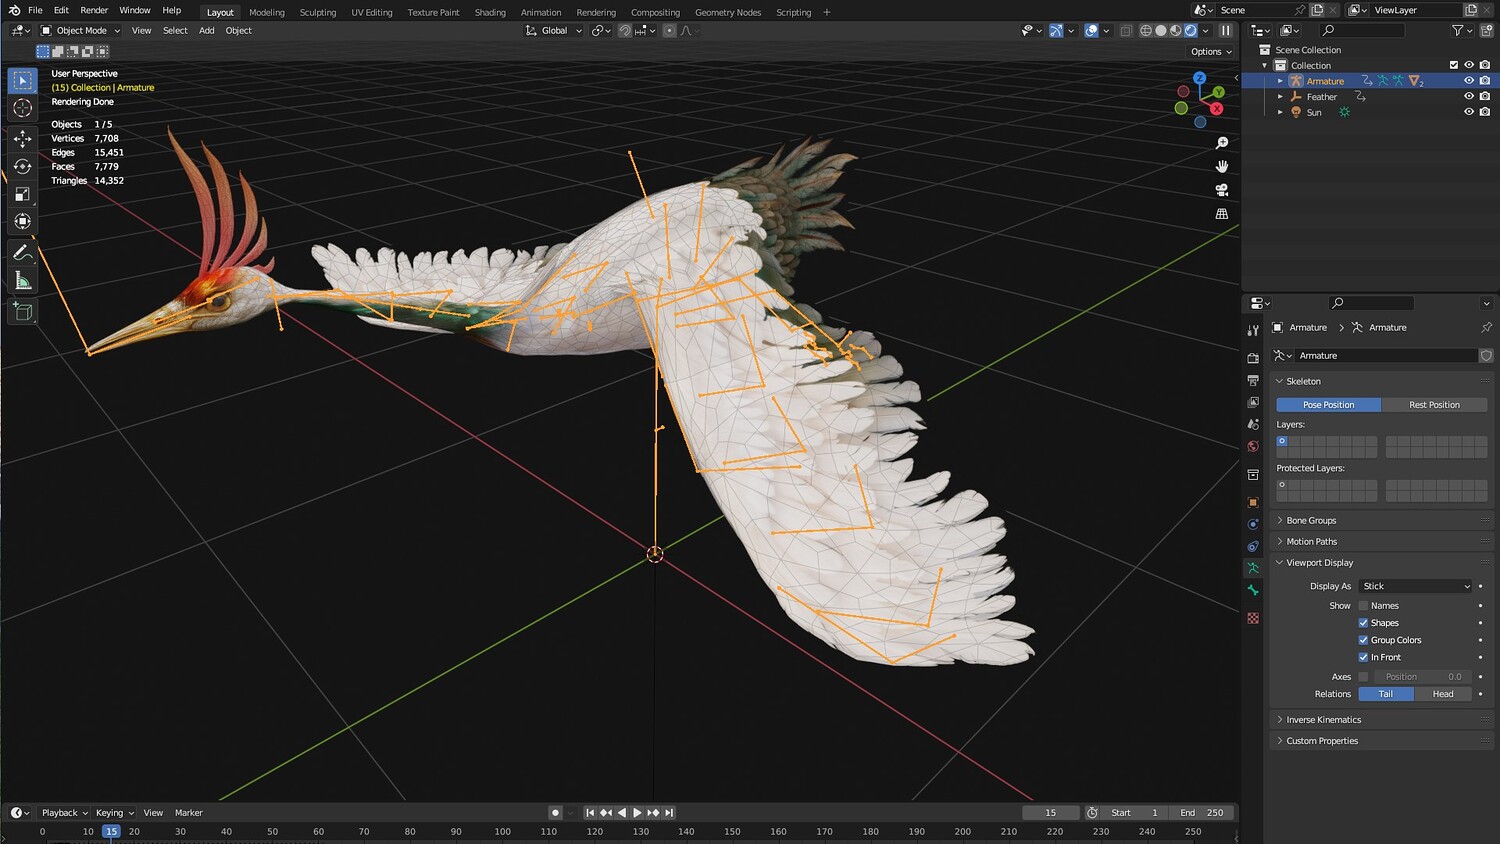Set Relations to Head

pos(1442,694)
